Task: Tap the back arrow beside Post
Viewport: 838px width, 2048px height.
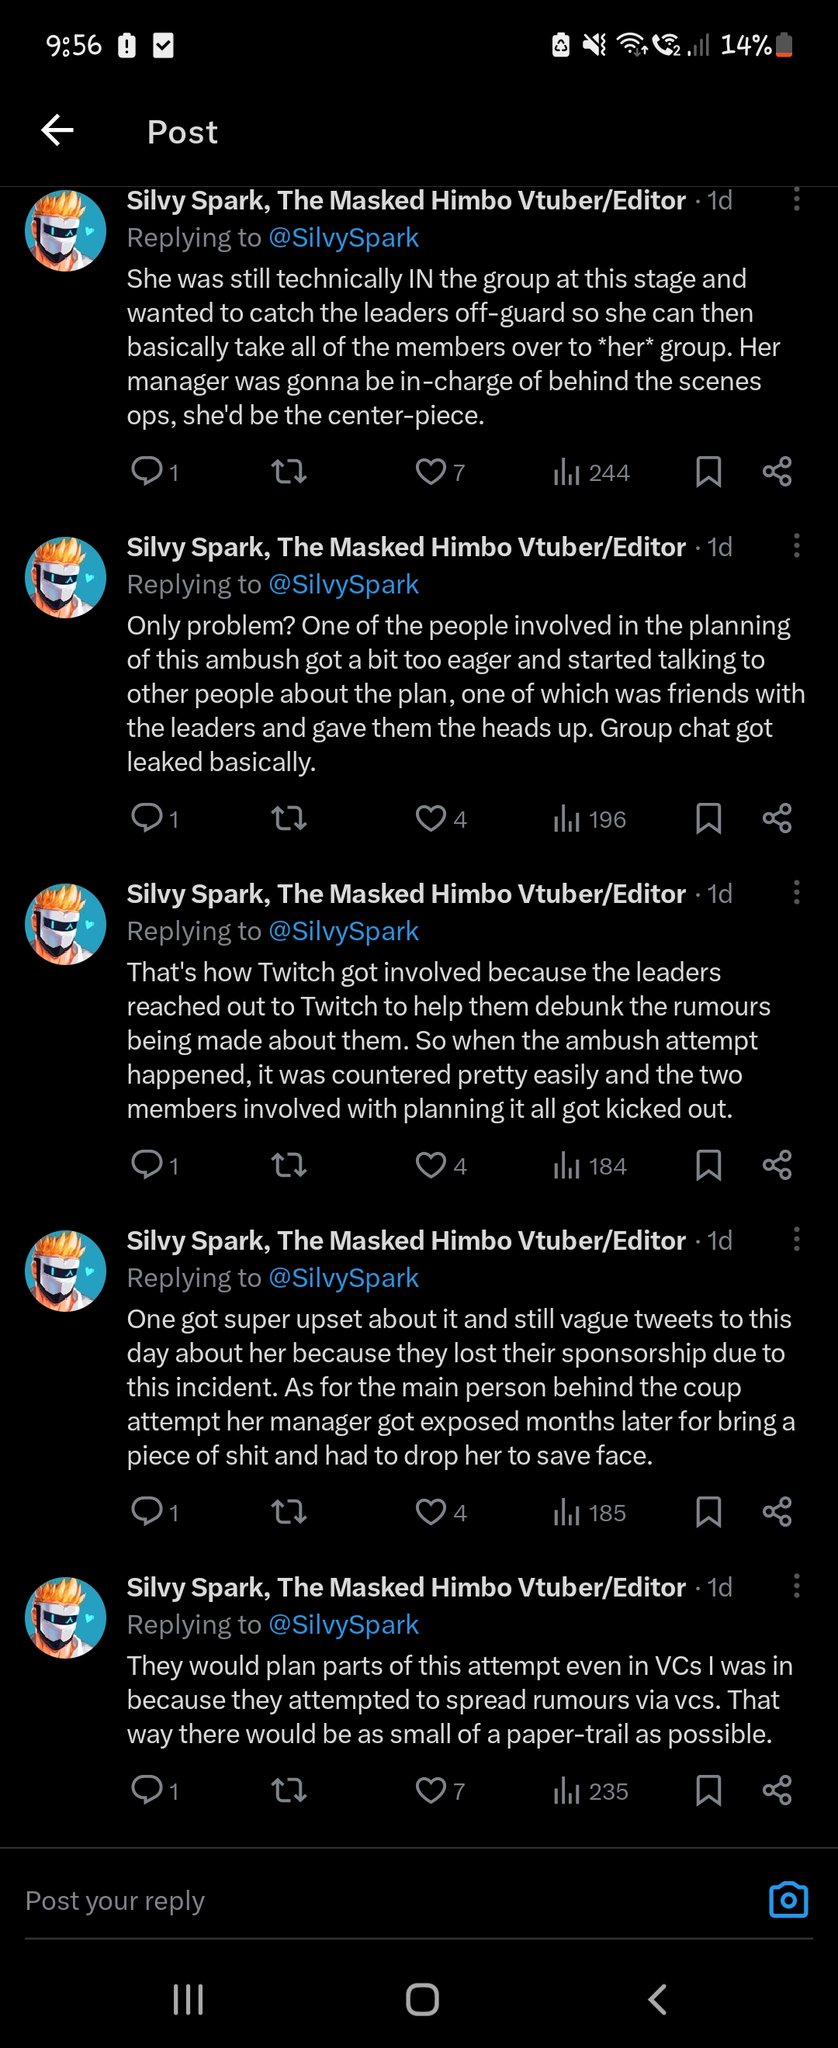Action: coord(57,130)
